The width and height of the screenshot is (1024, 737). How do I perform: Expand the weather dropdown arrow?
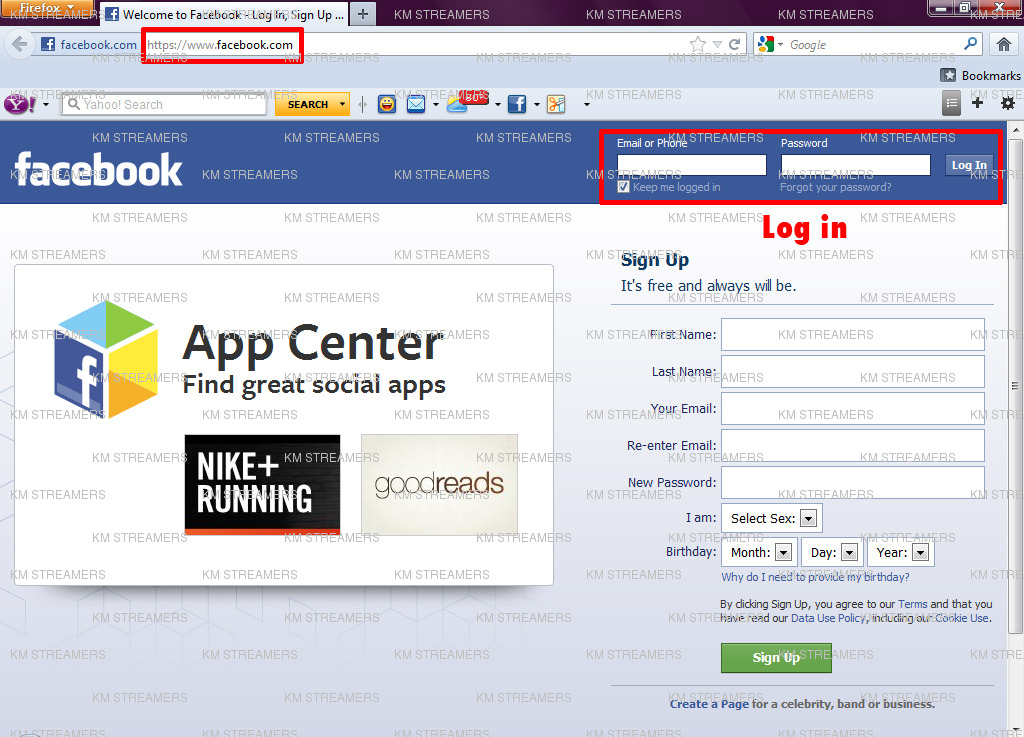pos(498,104)
